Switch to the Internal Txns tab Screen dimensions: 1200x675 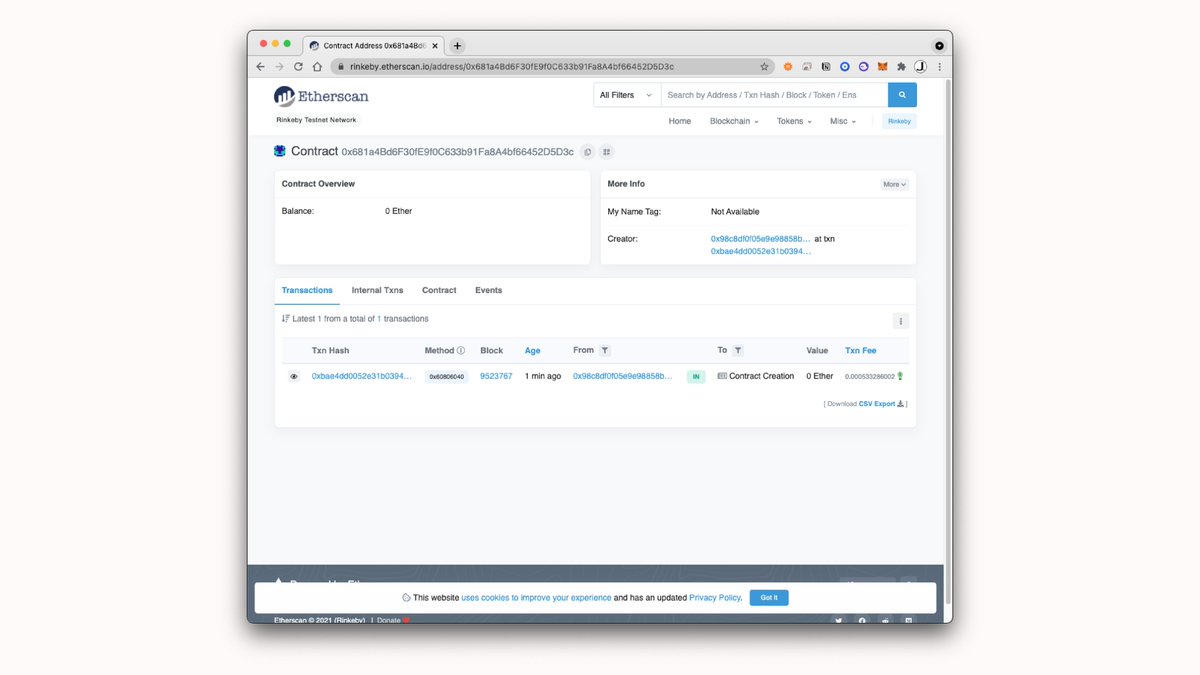pyautogui.click(x=377, y=290)
